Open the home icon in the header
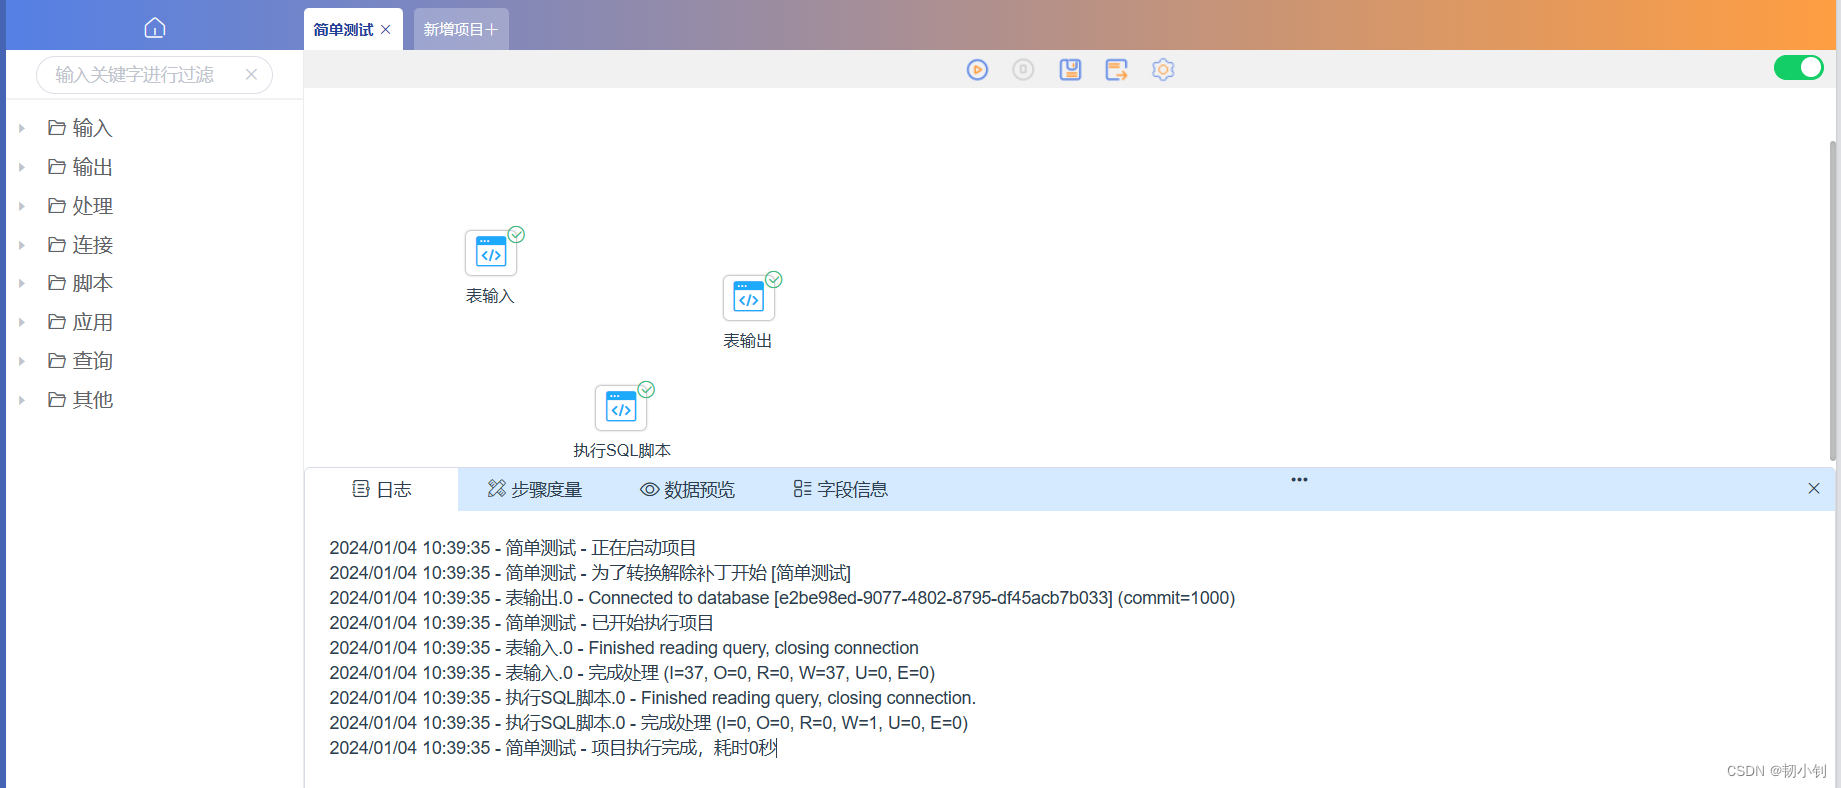1841x788 pixels. tap(155, 28)
